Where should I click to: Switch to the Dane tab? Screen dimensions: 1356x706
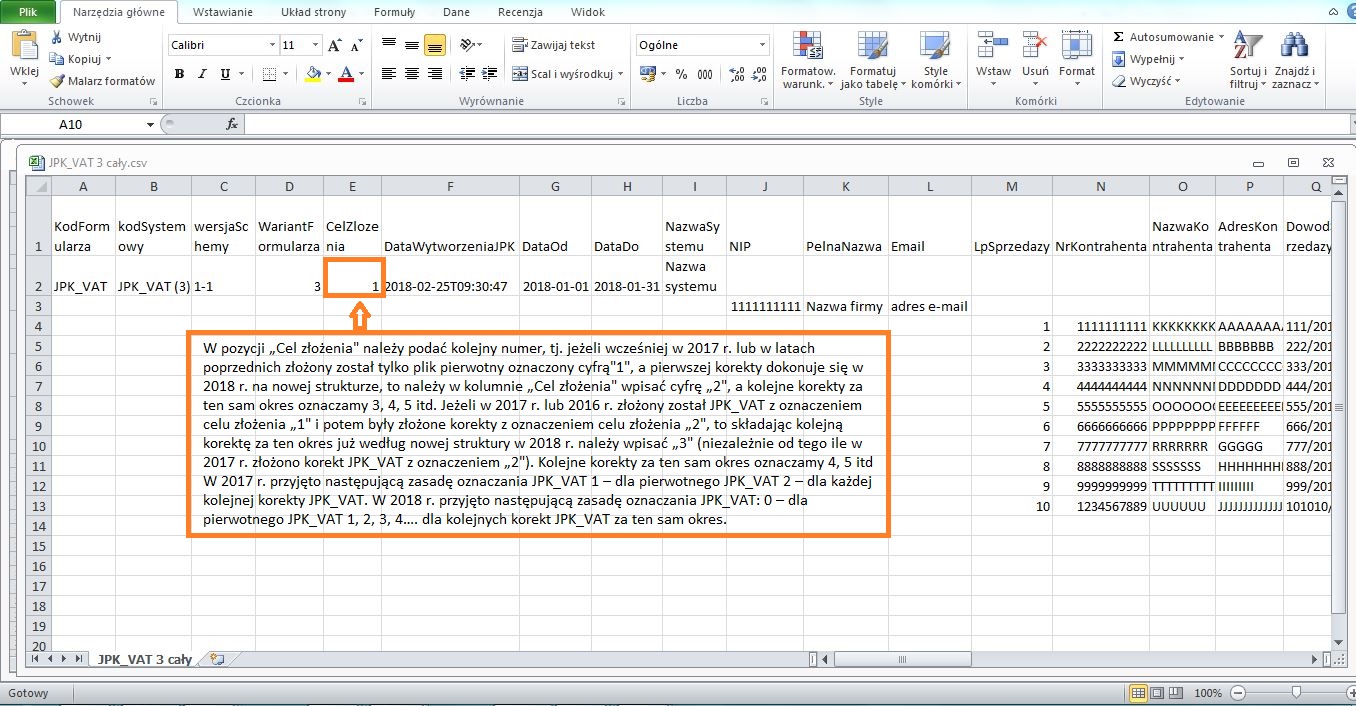click(456, 12)
